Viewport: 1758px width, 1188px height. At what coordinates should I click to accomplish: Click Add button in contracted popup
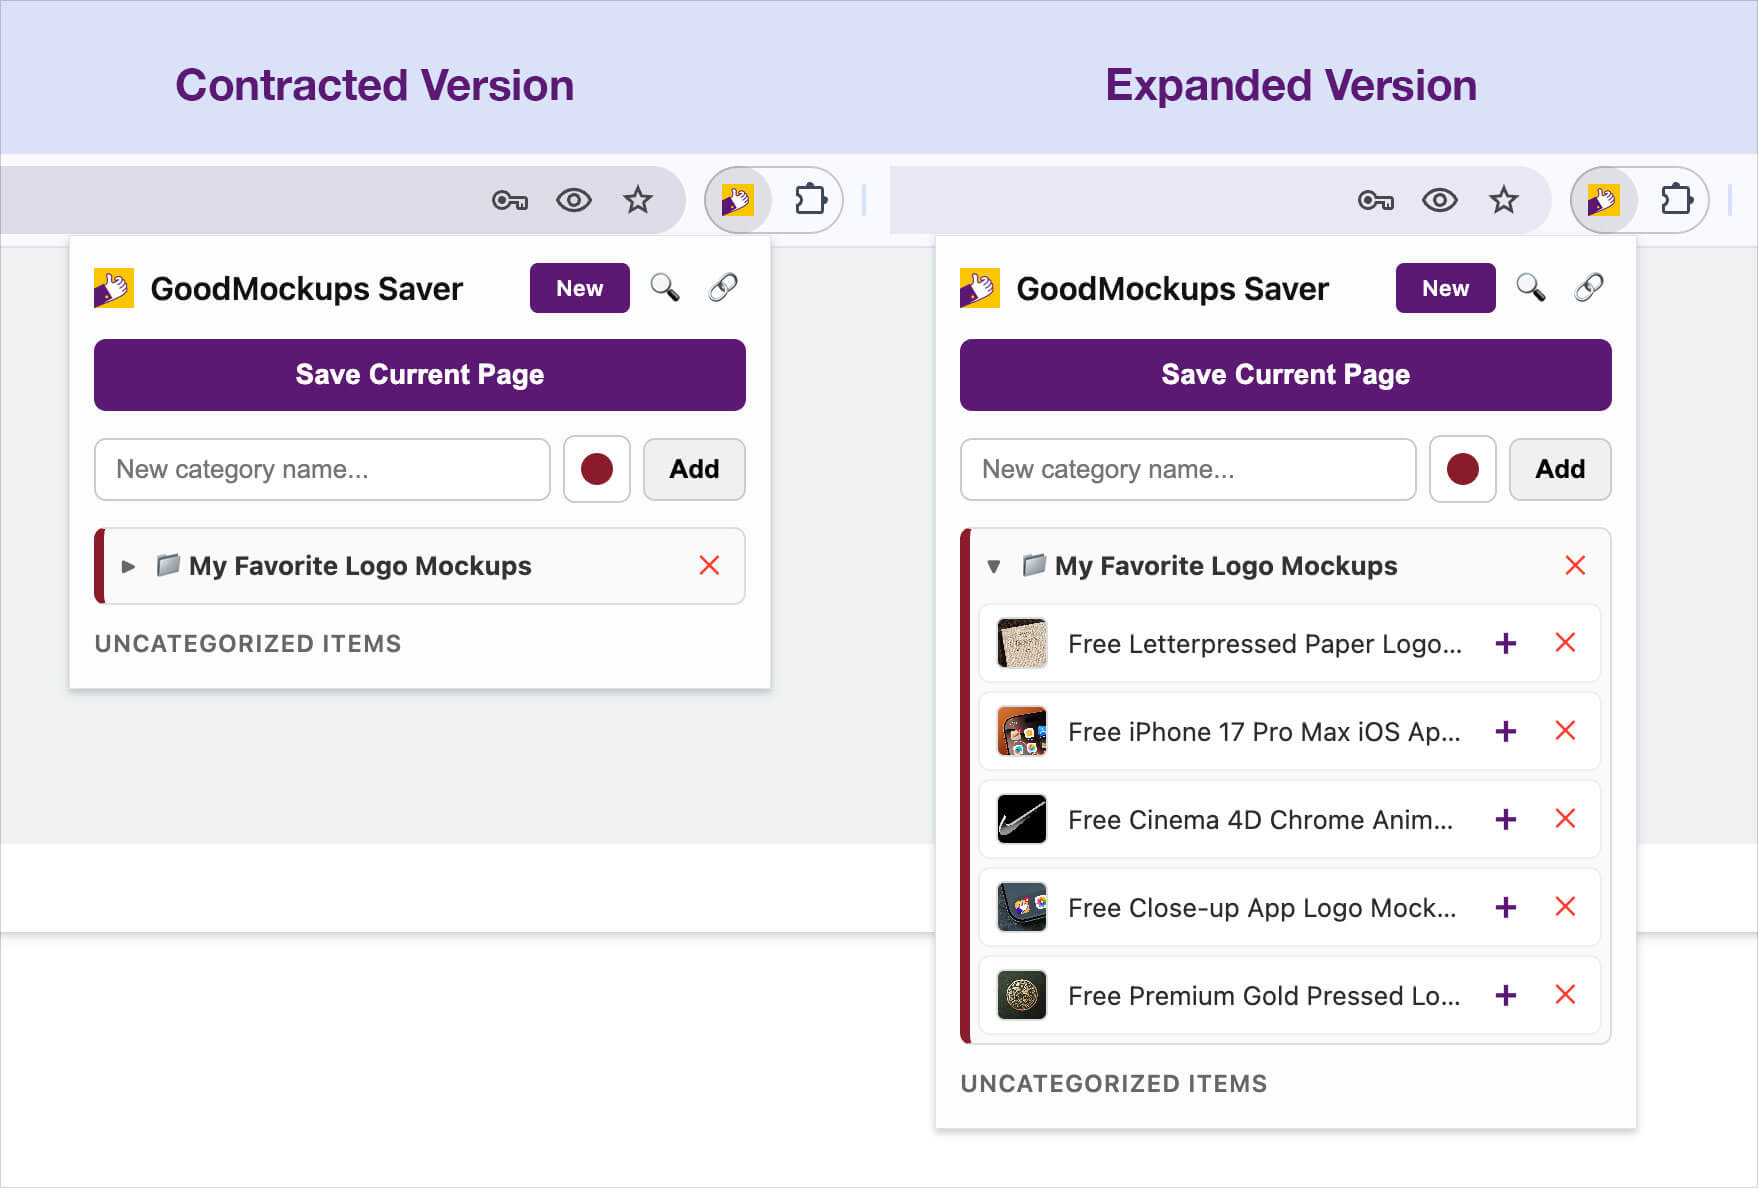694,469
